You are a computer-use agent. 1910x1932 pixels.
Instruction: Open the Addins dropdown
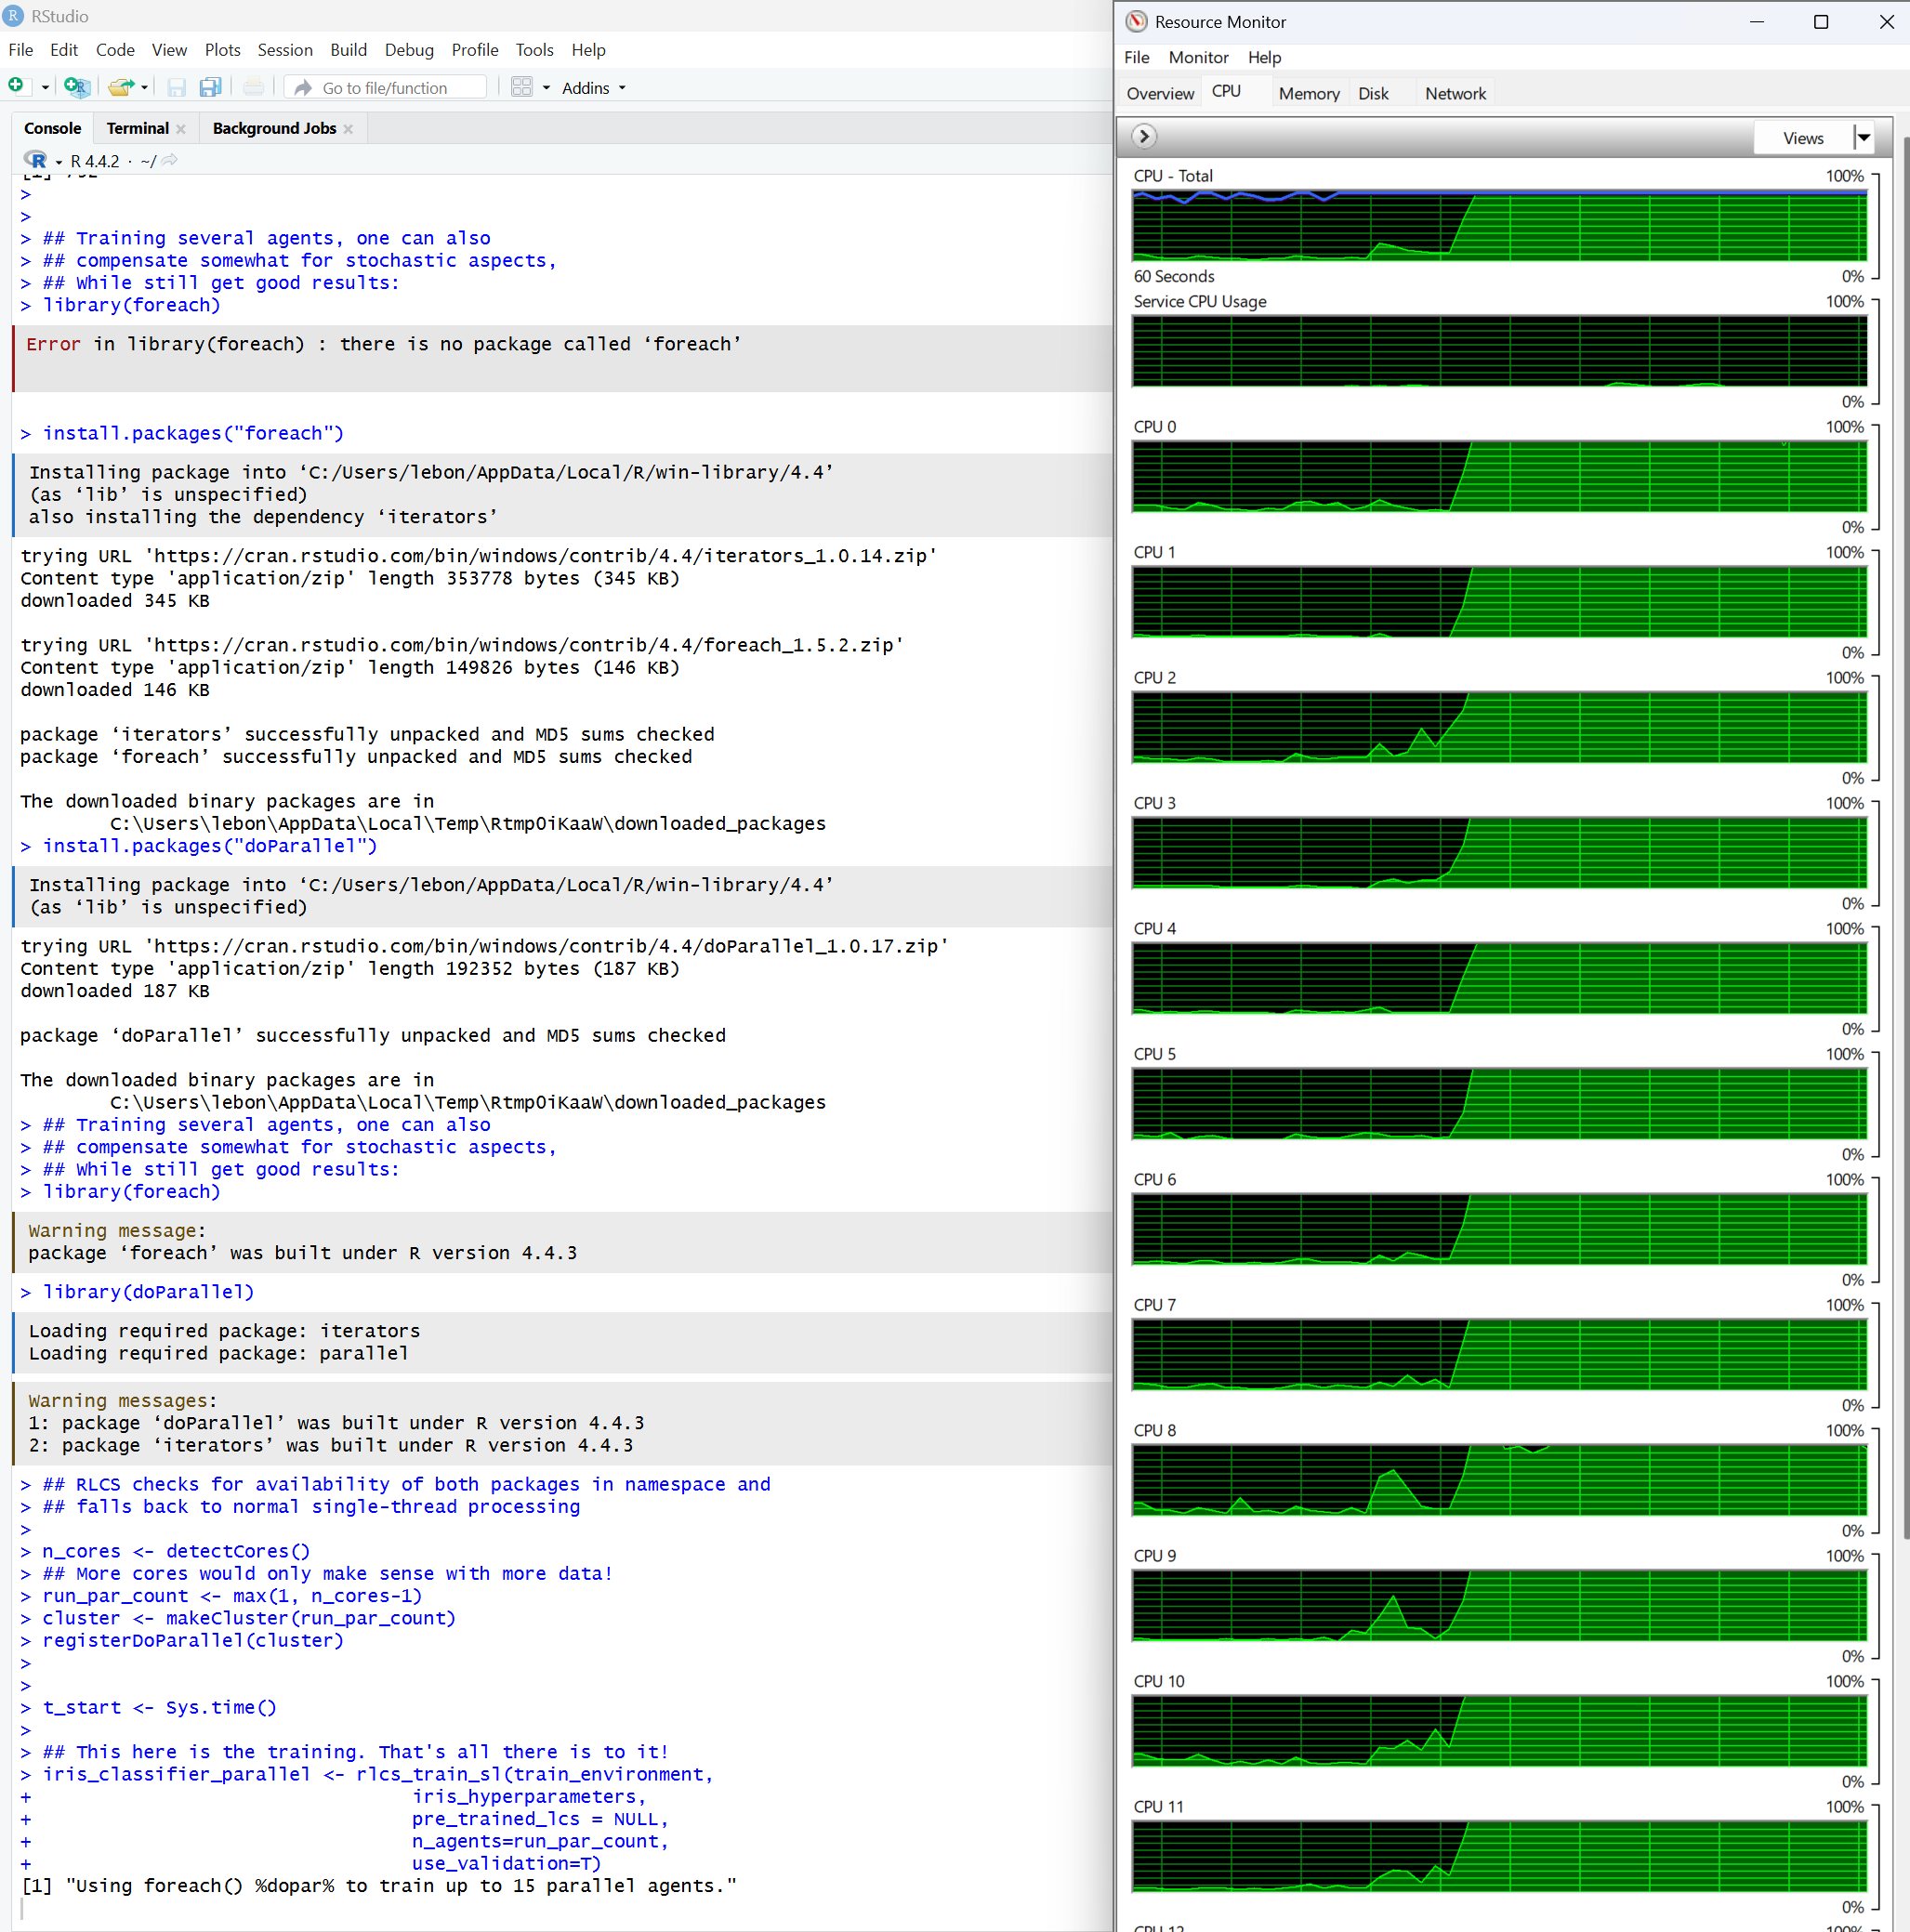click(593, 88)
